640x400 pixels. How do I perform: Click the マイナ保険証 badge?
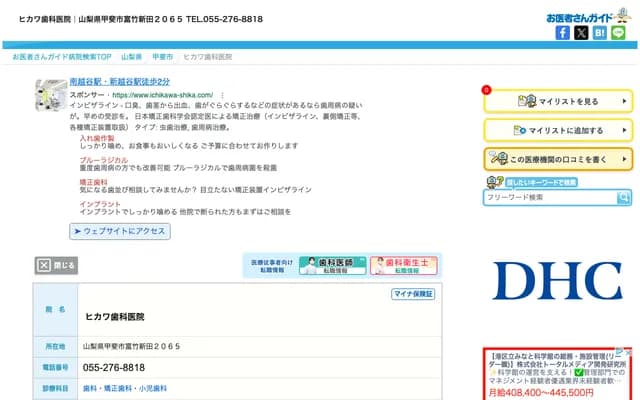[x=413, y=294]
